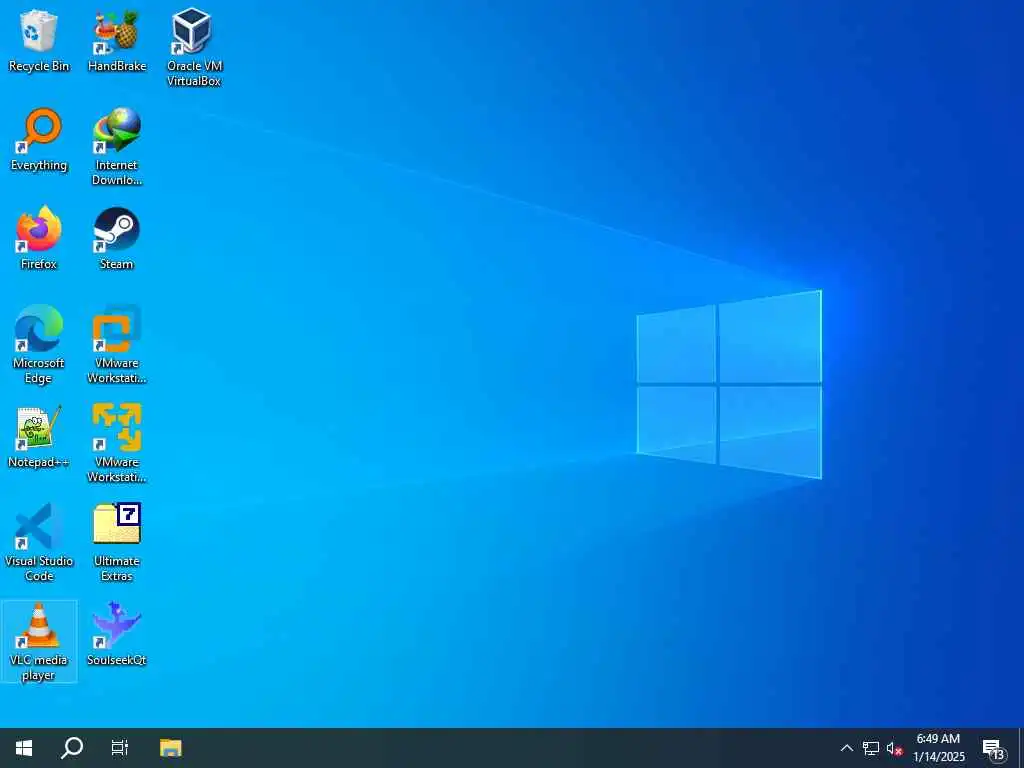
Task: Select the SoulseekQt desktop shortcut
Action: 117,634
